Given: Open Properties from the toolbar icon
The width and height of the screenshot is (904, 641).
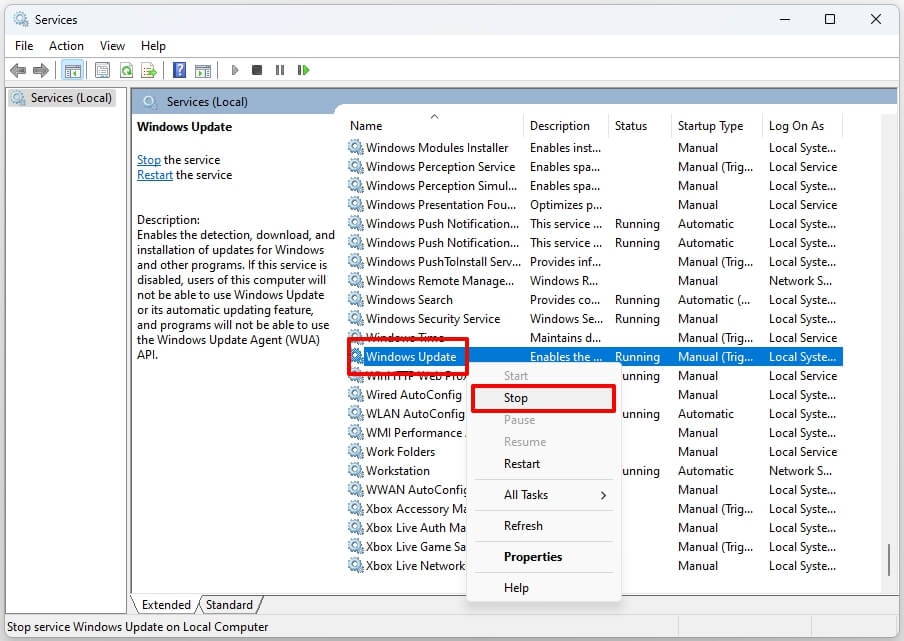Looking at the screenshot, I should pos(102,70).
